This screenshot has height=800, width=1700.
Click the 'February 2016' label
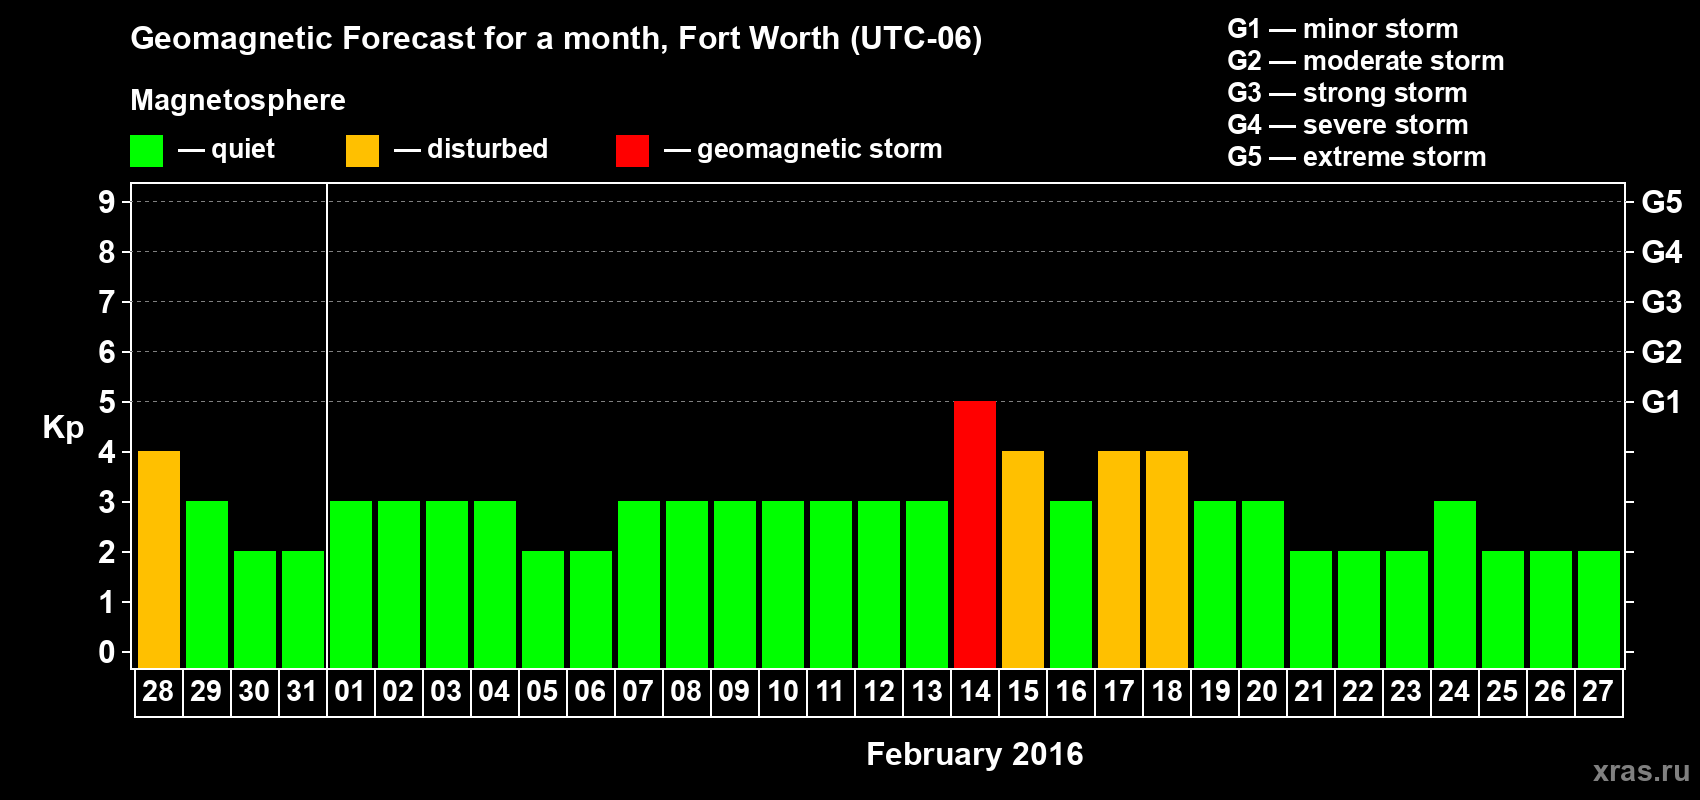(975, 754)
